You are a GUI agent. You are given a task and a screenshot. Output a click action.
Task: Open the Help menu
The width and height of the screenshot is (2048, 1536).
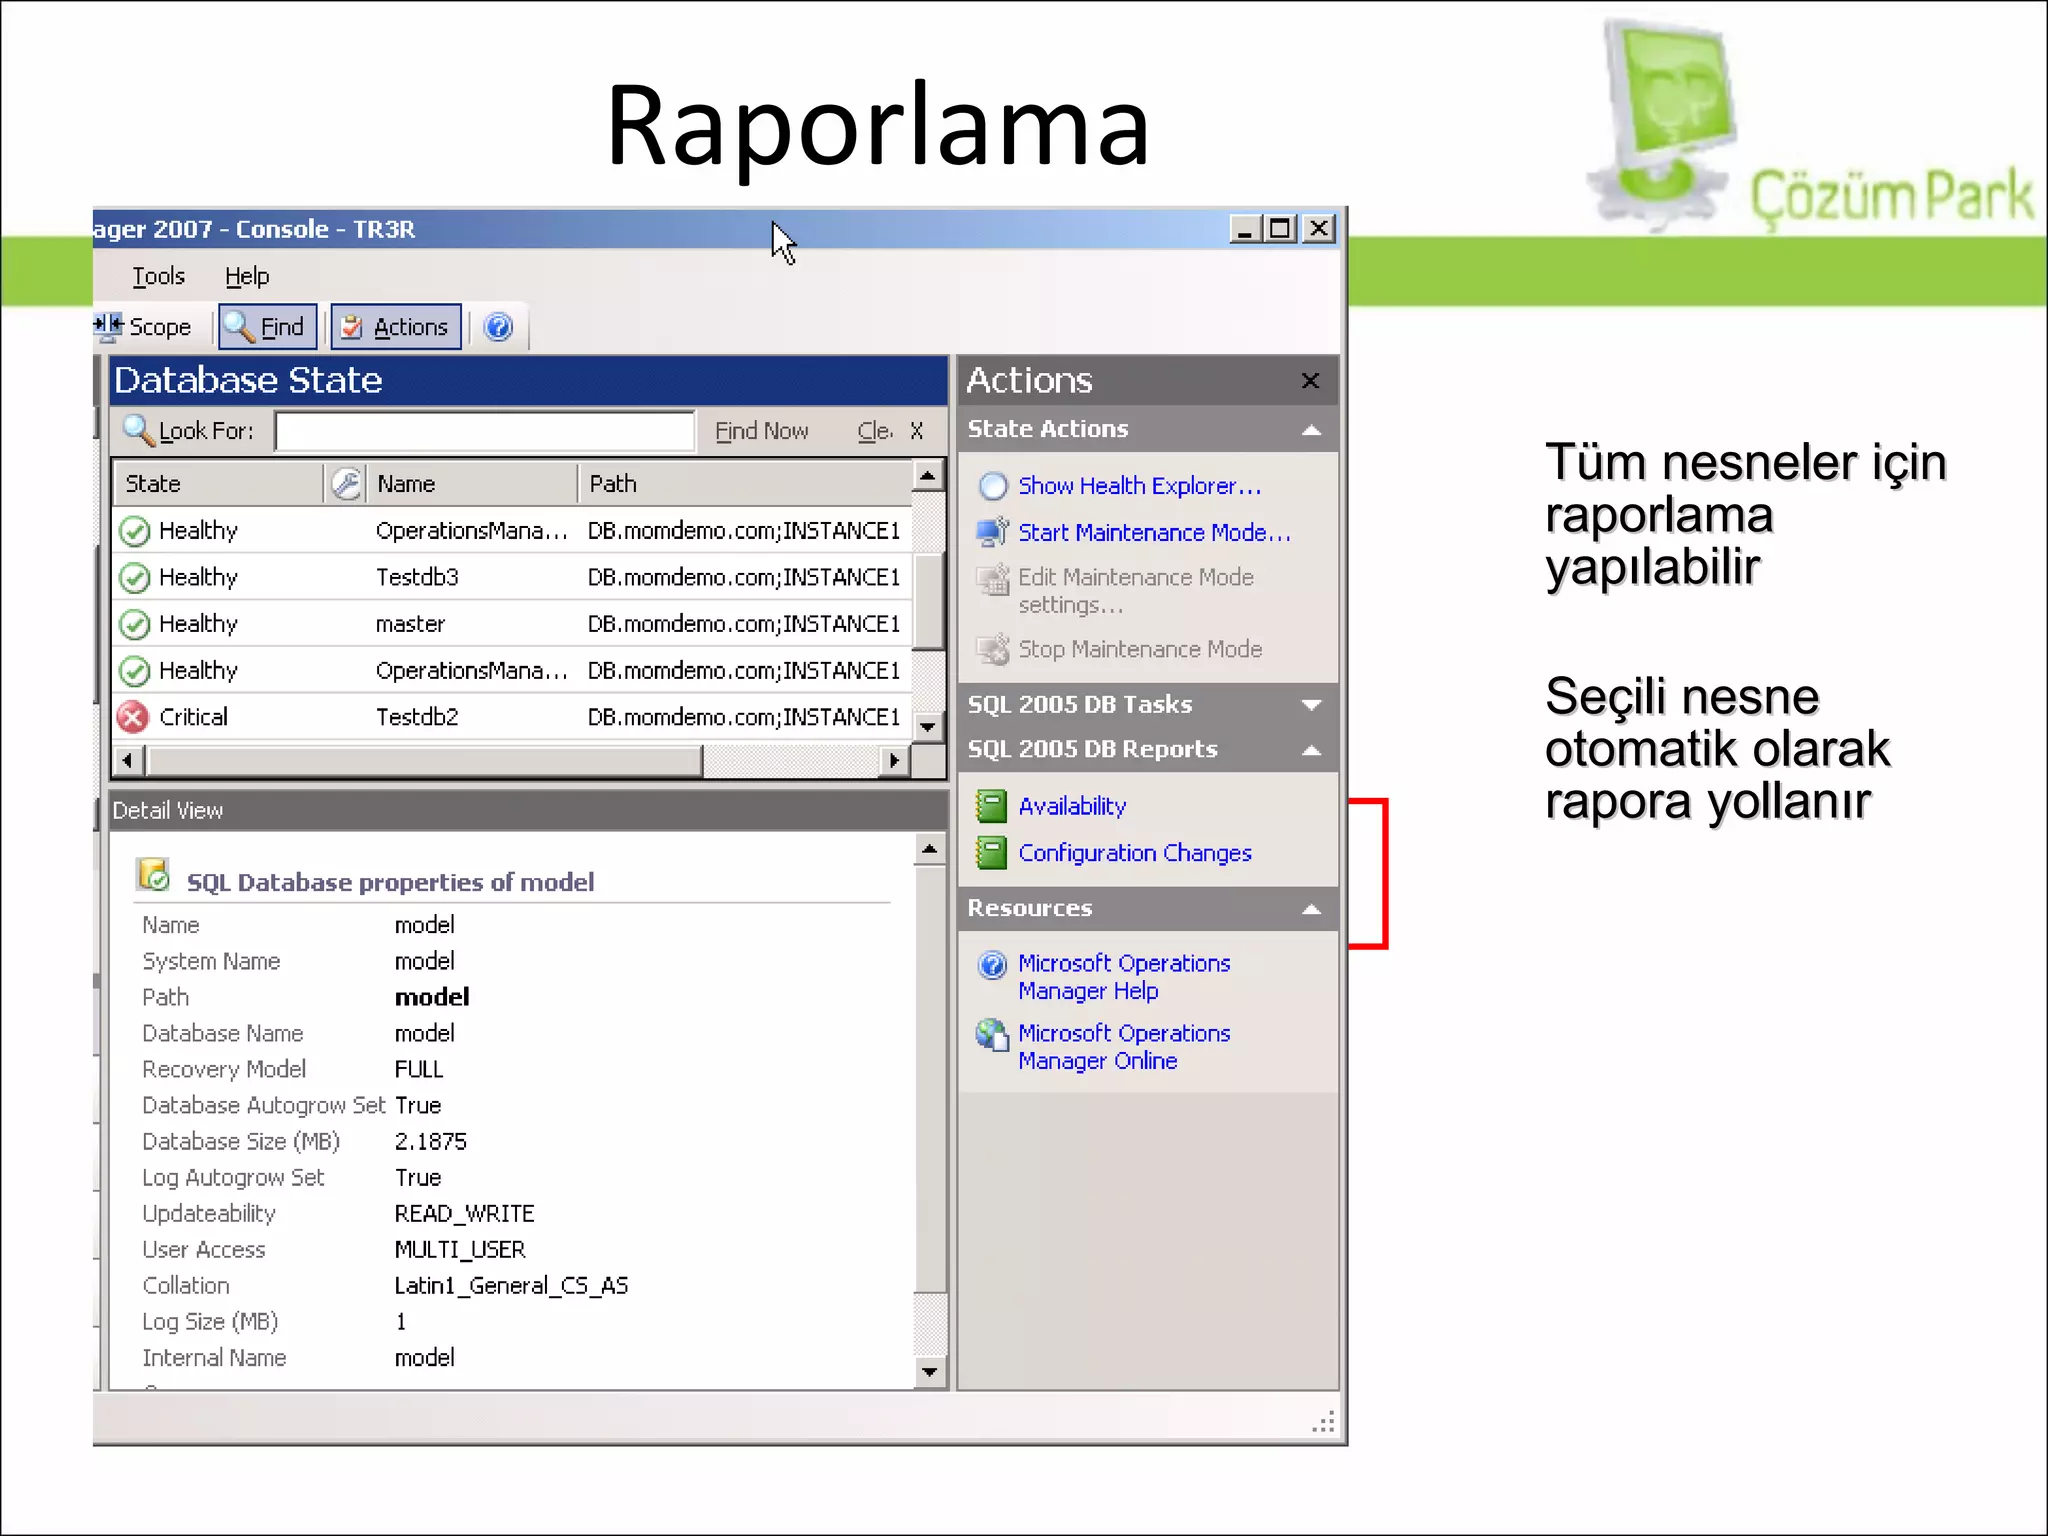coord(246,276)
